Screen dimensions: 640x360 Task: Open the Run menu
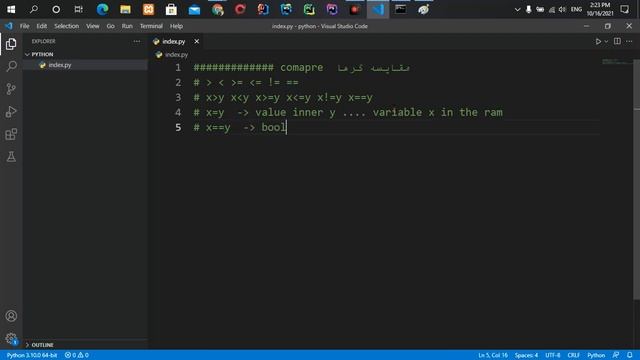(x=127, y=26)
